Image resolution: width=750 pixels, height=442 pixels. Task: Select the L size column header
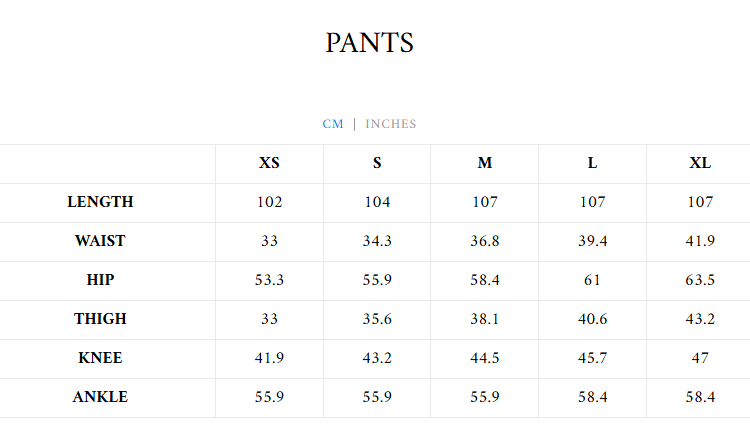592,163
